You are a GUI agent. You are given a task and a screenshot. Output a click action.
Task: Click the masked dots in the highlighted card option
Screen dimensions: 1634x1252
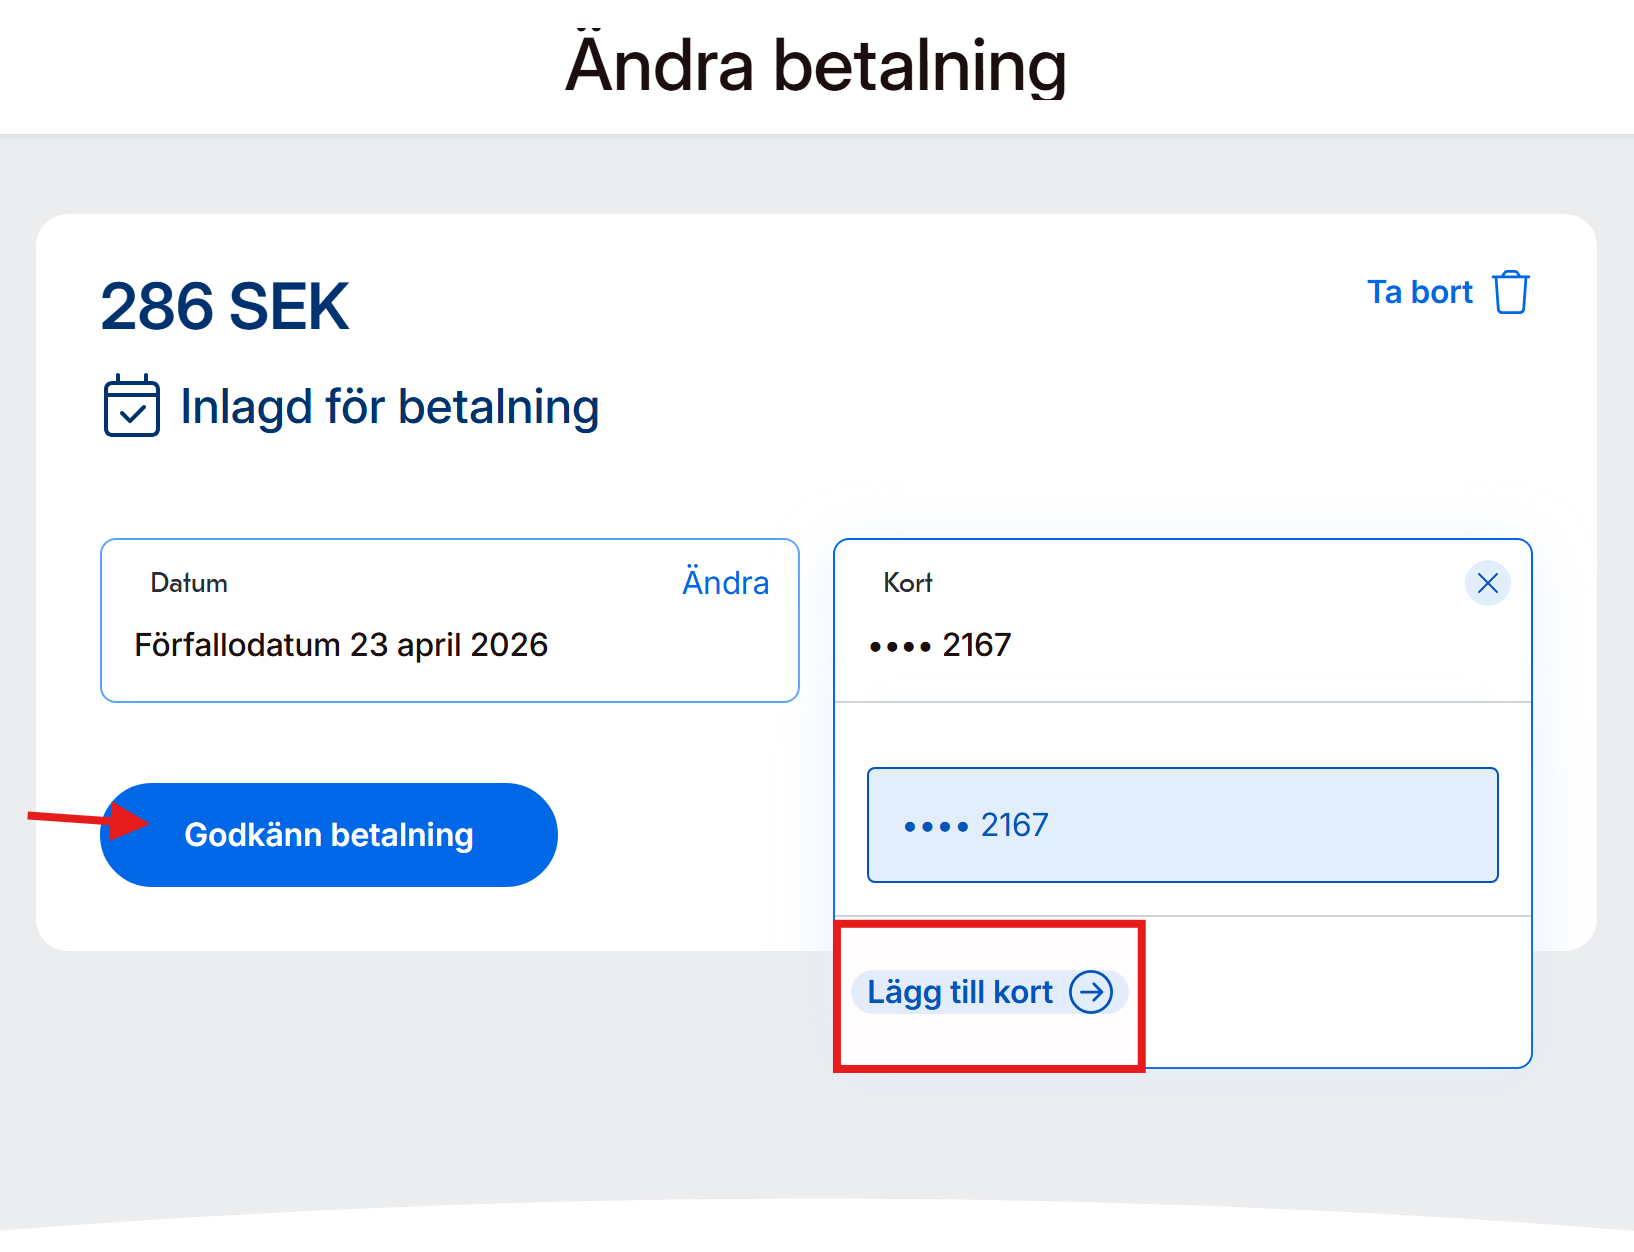(x=936, y=827)
